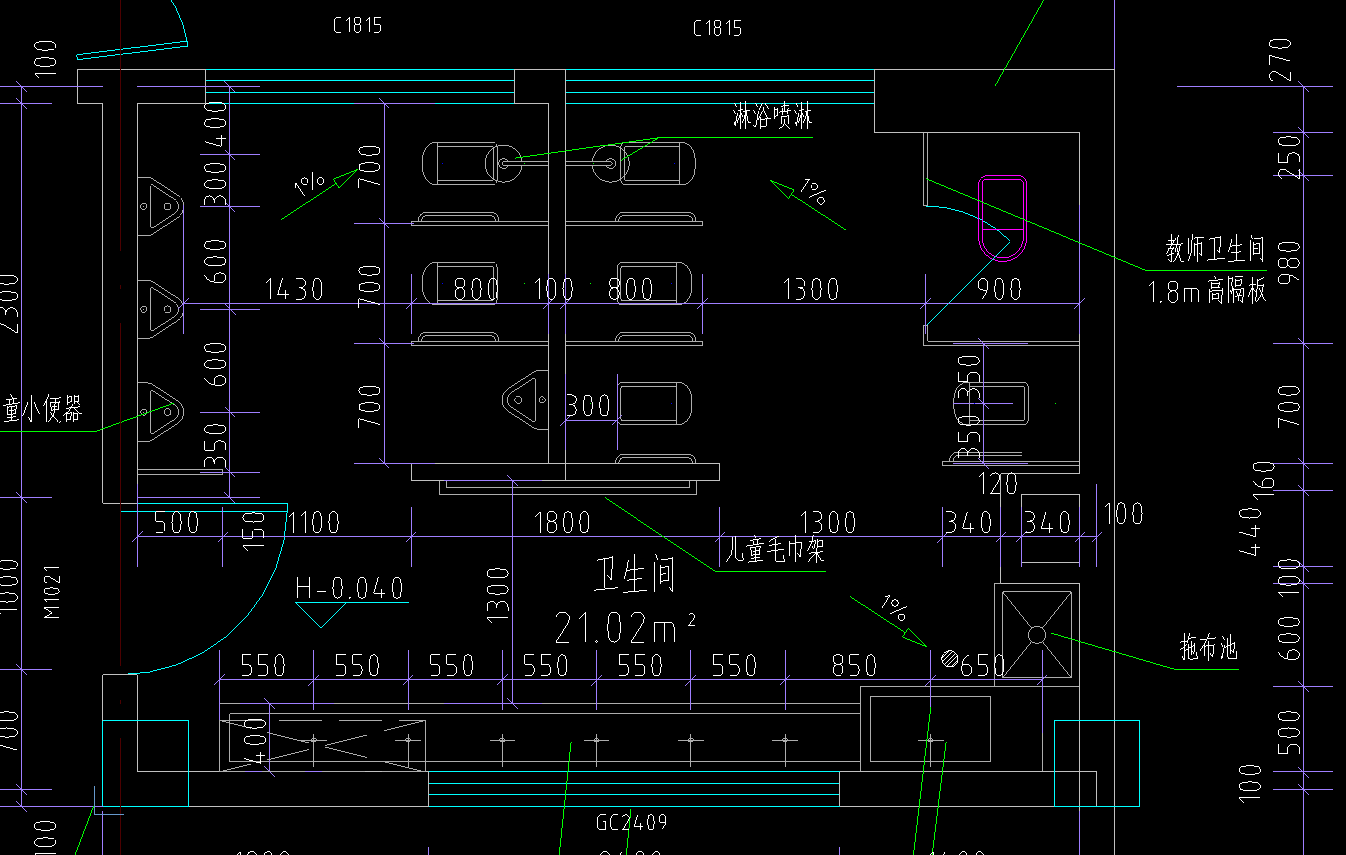This screenshot has width=1346, height=855.
Task: Select the 童小便器 leader label
Action: [x=42, y=409]
